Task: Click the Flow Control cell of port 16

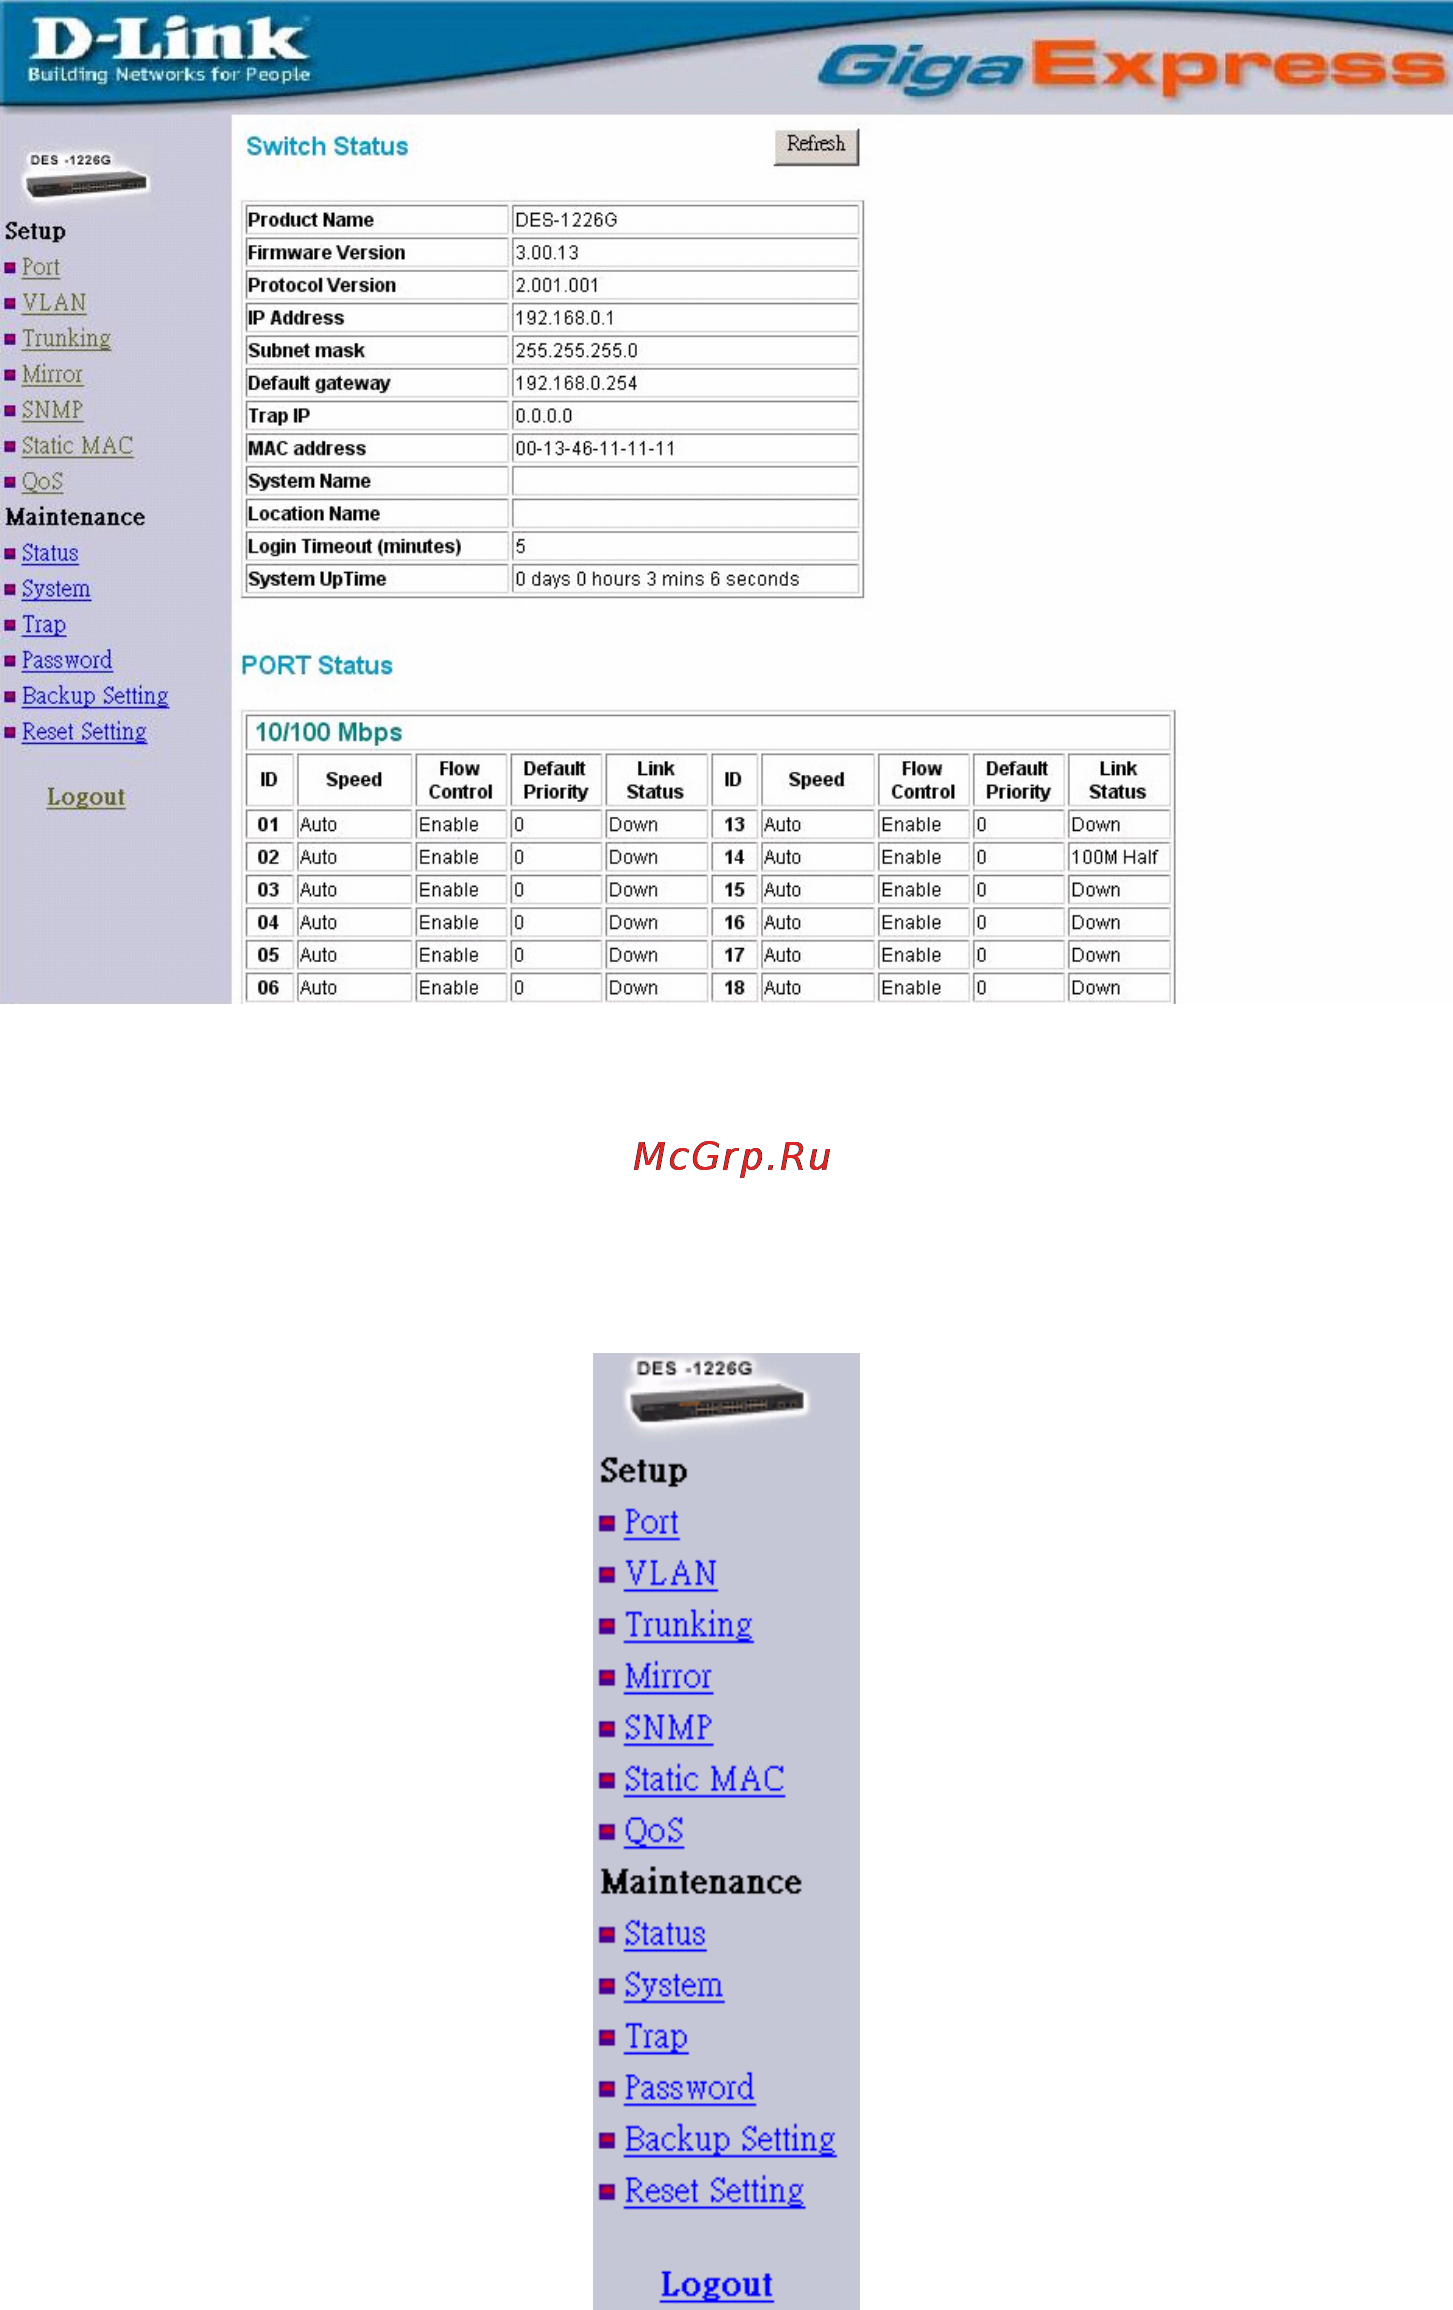Action: [923, 923]
